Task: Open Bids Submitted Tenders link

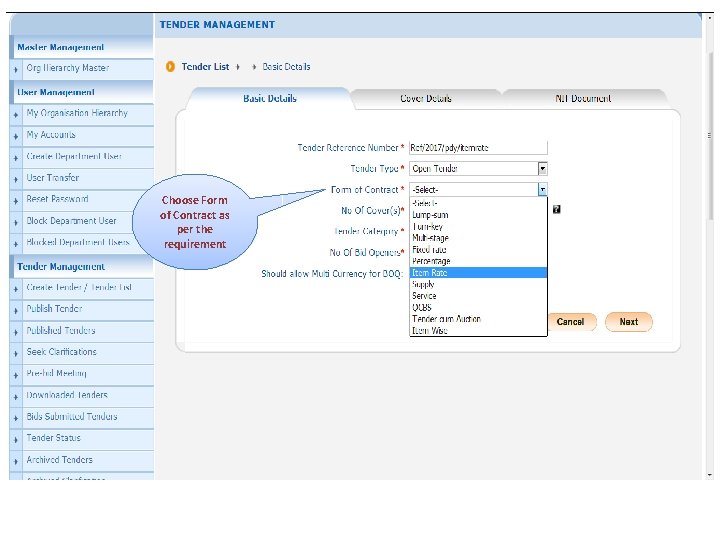Action: pos(72,416)
